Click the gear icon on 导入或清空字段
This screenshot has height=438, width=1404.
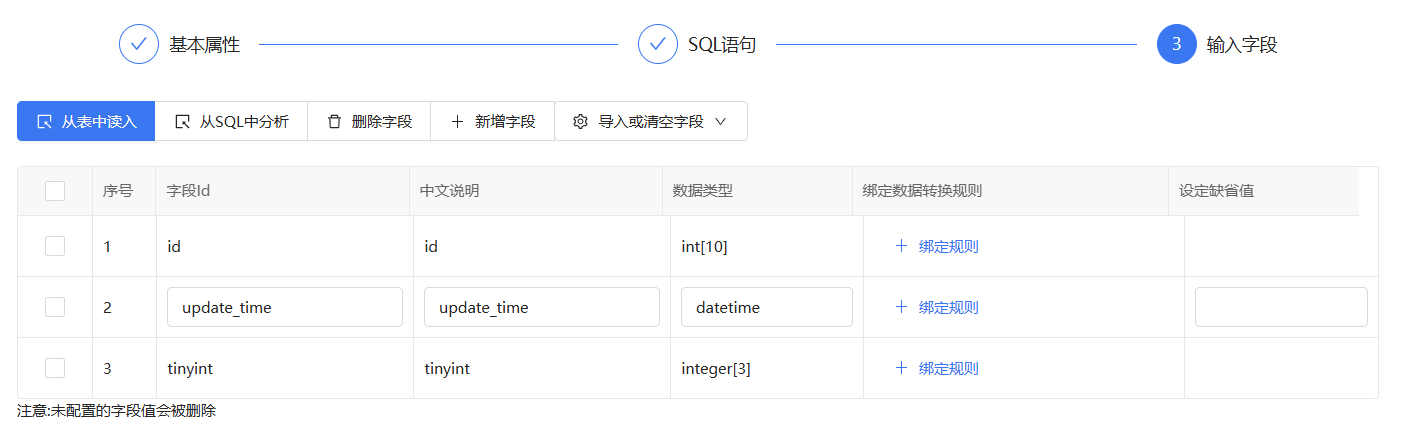click(580, 121)
